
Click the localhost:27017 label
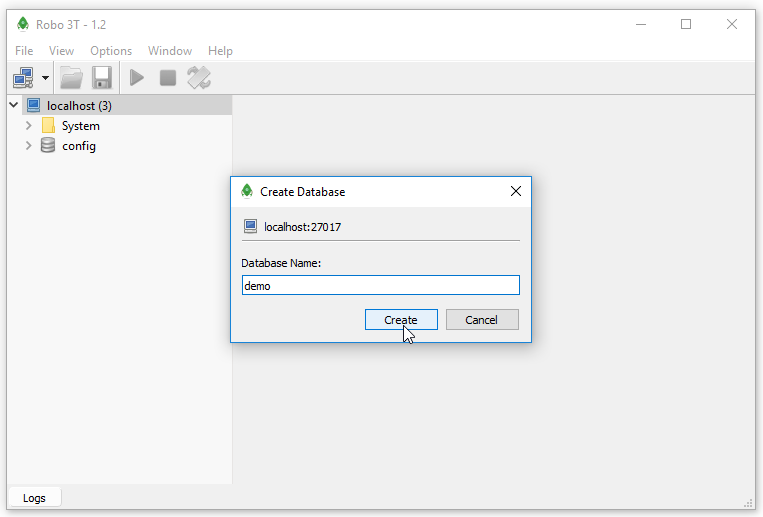tap(303, 227)
